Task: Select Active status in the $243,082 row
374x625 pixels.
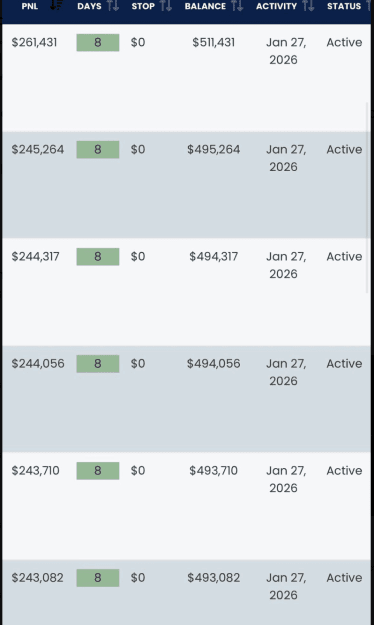Action: (344, 578)
